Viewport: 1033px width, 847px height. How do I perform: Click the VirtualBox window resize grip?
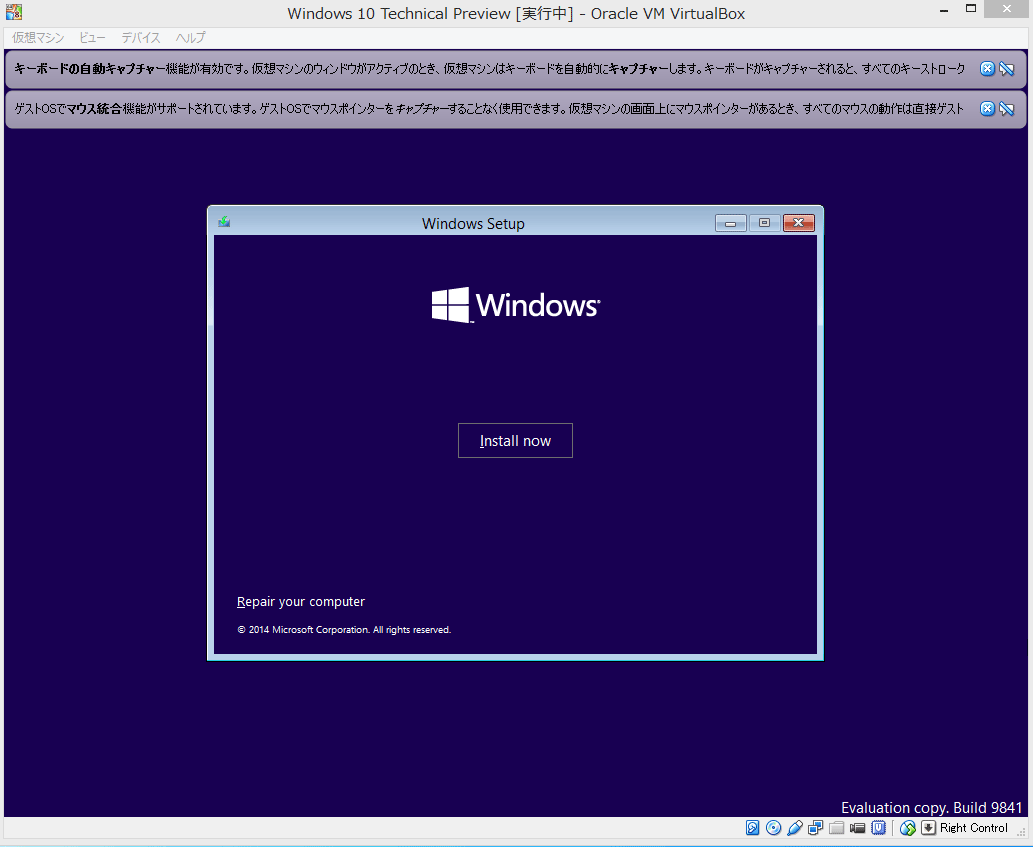(x=1022, y=833)
